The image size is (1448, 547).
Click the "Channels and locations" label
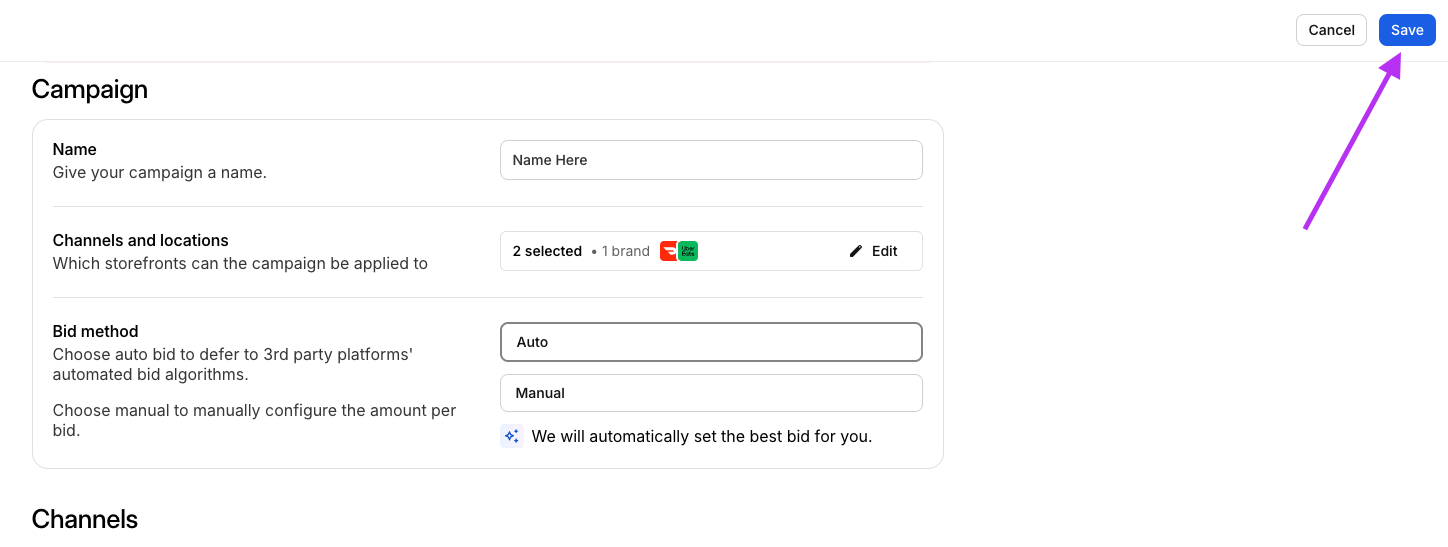pyautogui.click(x=141, y=240)
